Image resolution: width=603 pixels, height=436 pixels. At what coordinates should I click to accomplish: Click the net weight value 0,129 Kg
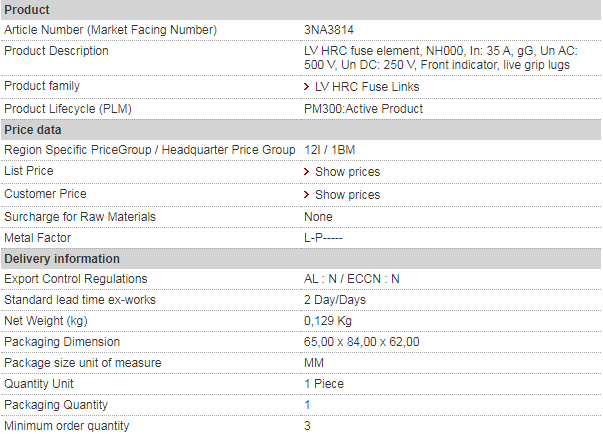328,321
